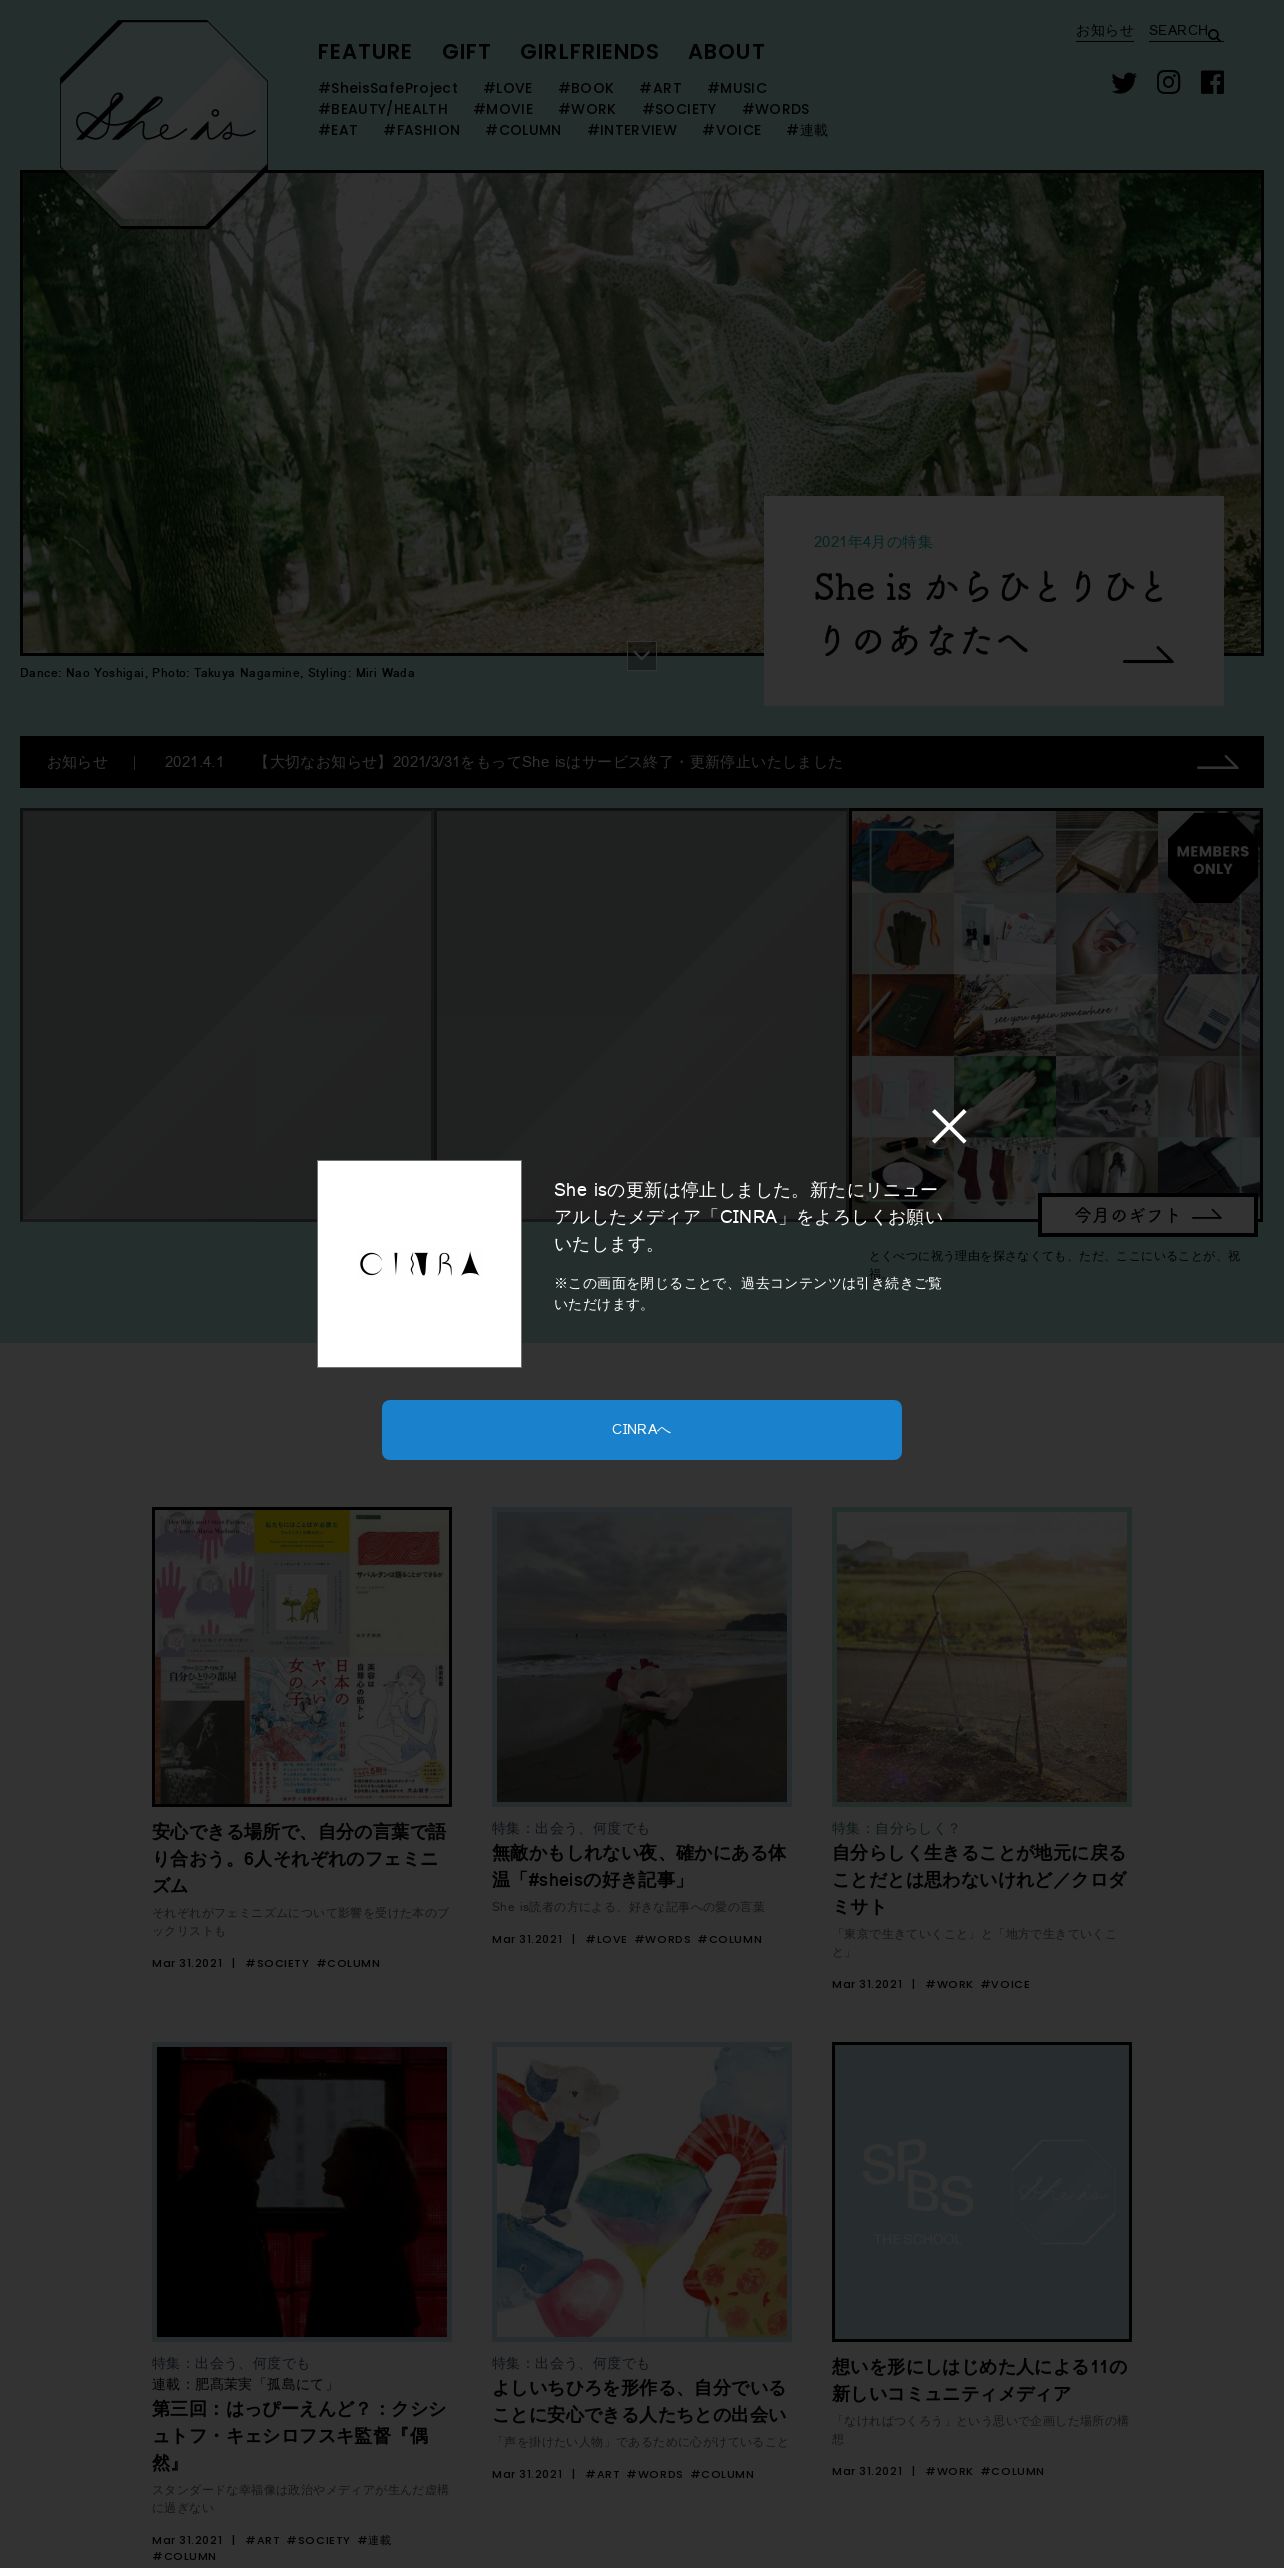The height and width of the screenshot is (2568, 1284).
Task: Open the CINRA logo tile
Action: (x=419, y=1264)
